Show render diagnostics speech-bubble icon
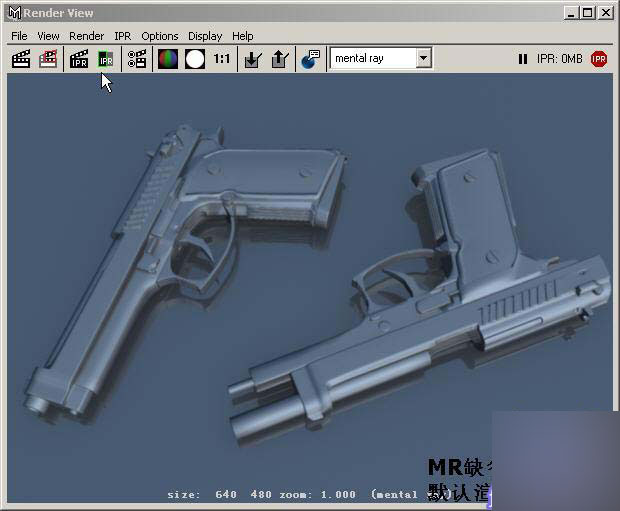Image resolution: width=620 pixels, height=511 pixels. pos(310,59)
